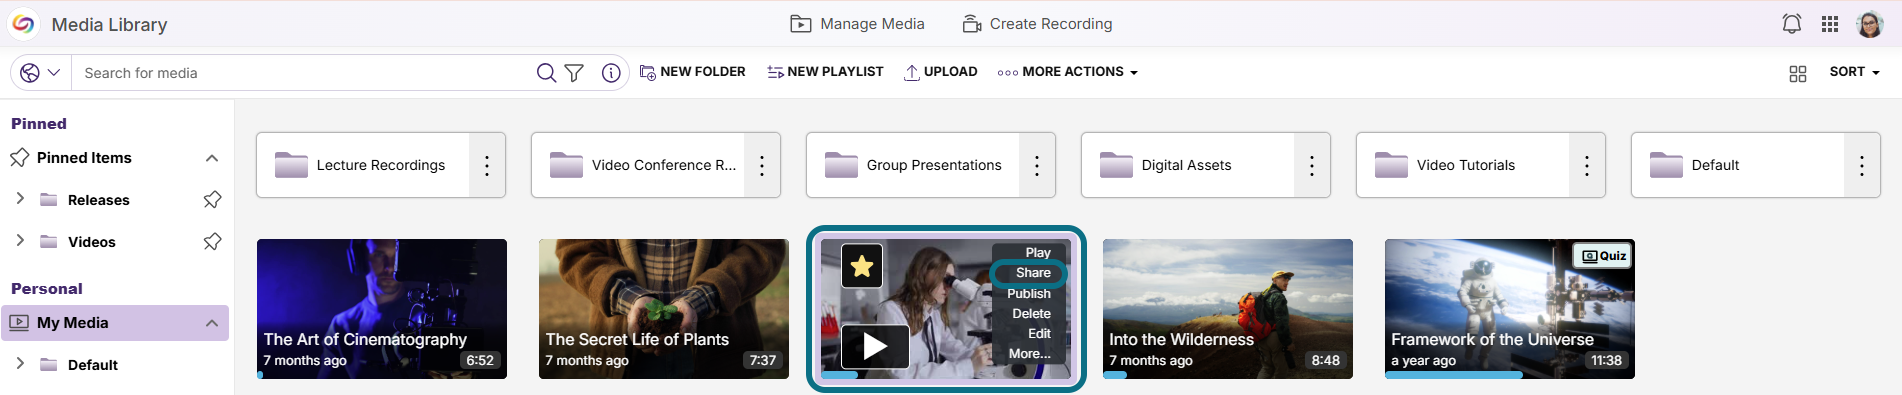1902x395 pixels.
Task: Expand the Videos folder tree
Action: (20, 241)
